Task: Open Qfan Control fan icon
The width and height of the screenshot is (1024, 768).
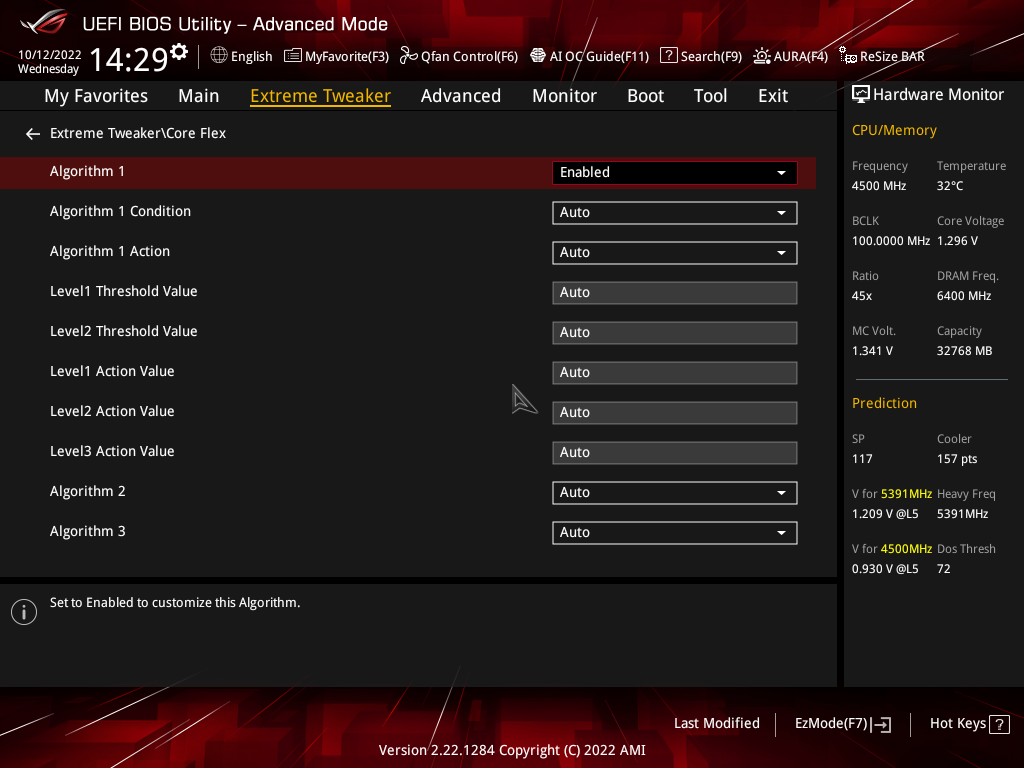Action: pyautogui.click(x=409, y=56)
